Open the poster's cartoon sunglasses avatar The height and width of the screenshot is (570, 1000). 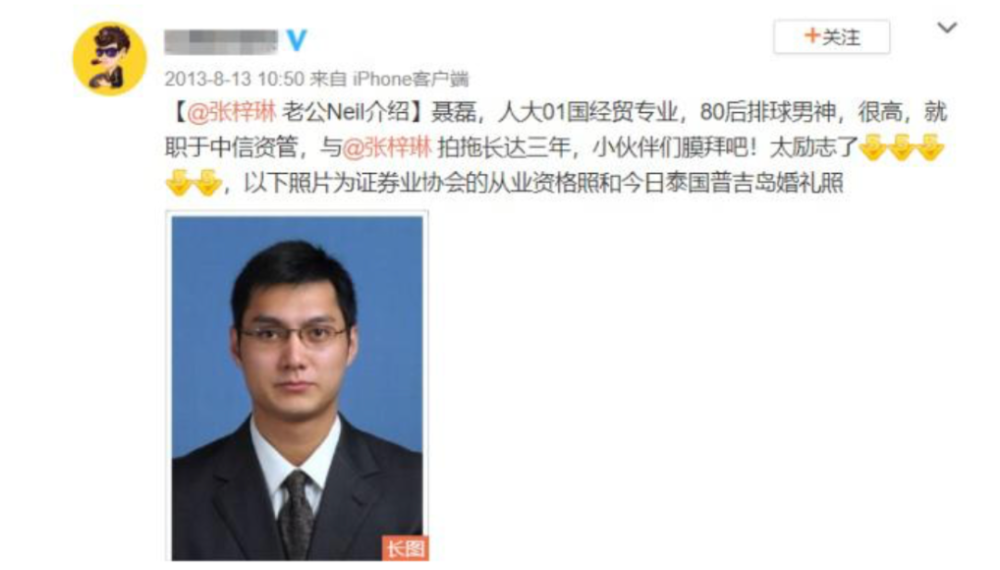click(109, 58)
